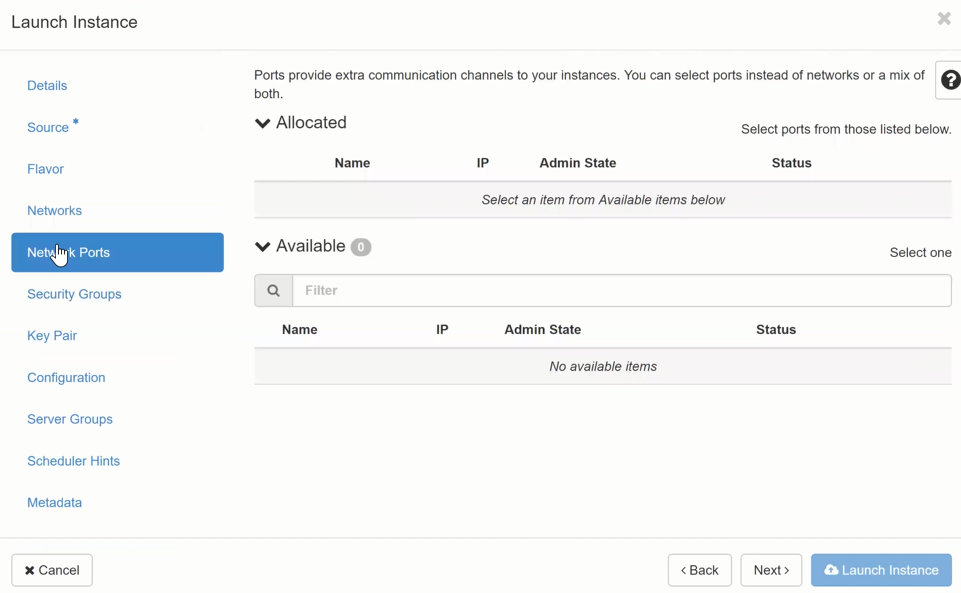Open the Details step
961x593 pixels.
coord(47,86)
